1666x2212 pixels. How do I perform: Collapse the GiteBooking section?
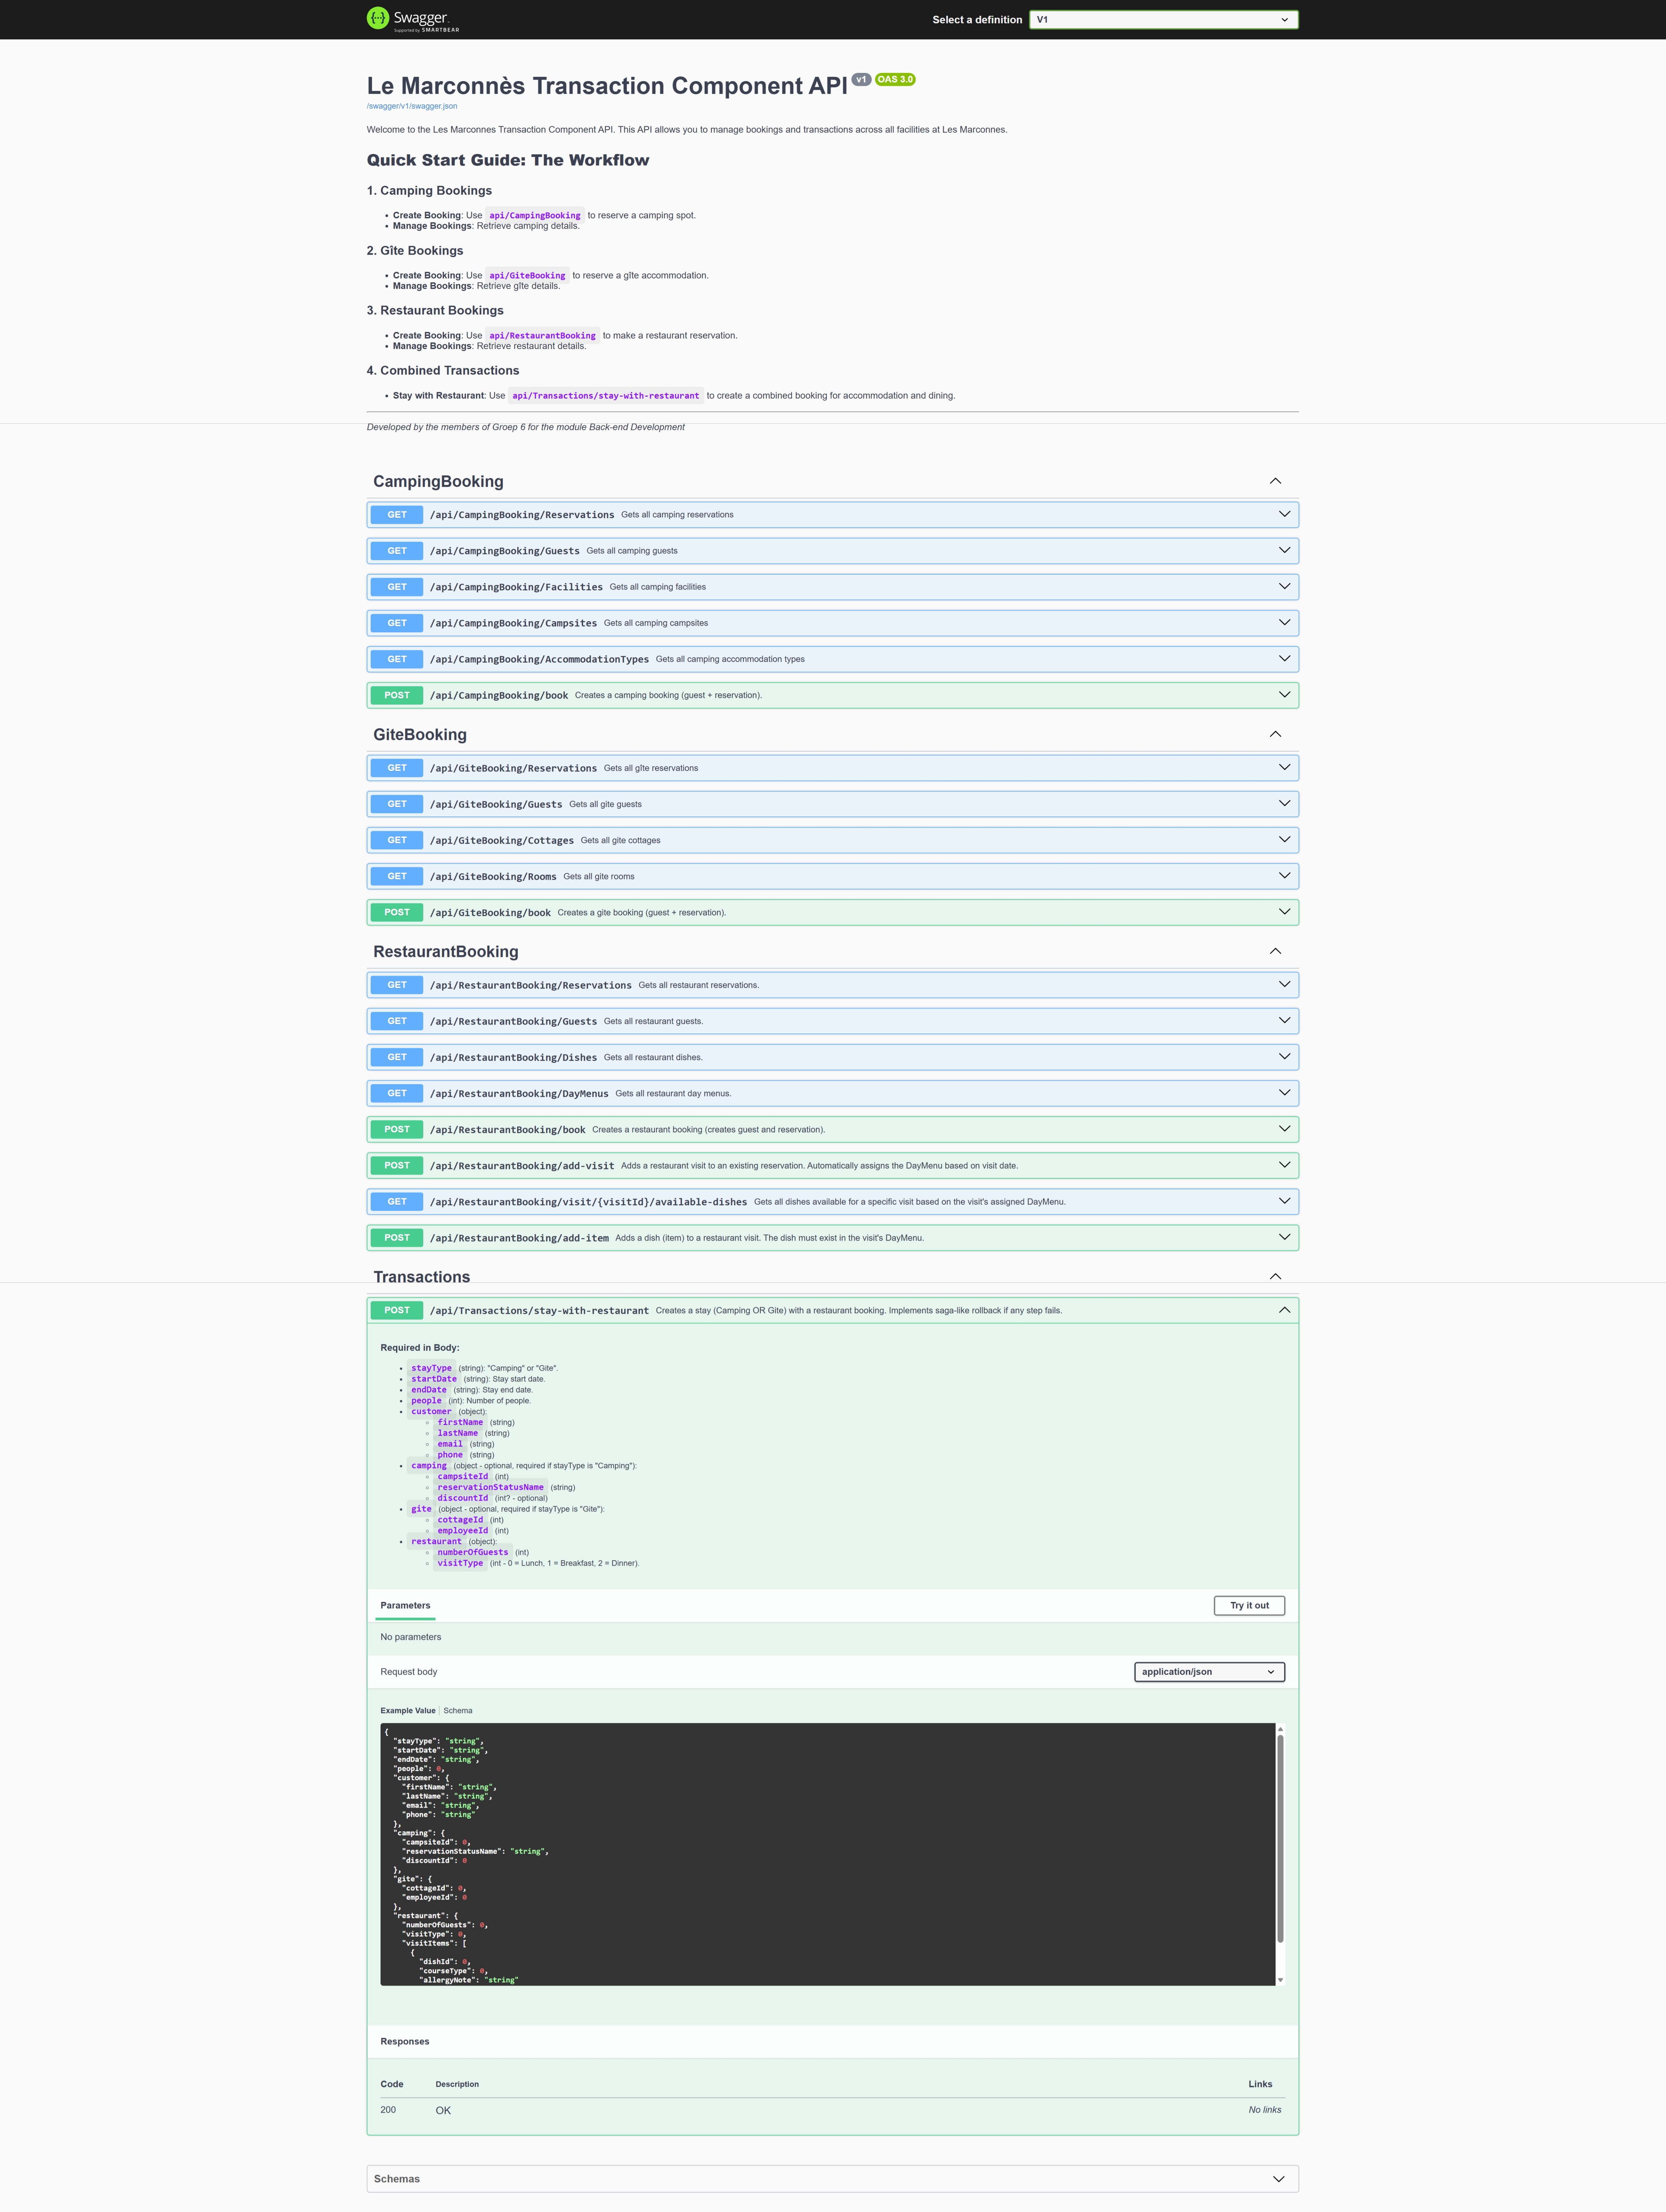1275,734
